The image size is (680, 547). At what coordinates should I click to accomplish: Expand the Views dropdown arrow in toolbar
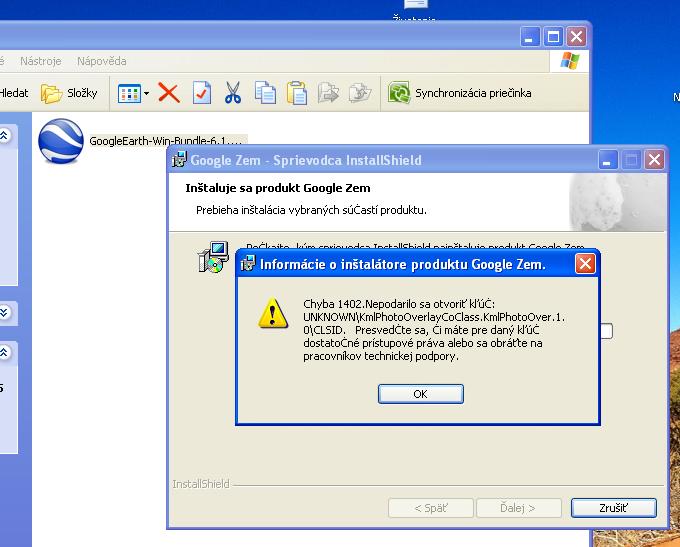146,94
